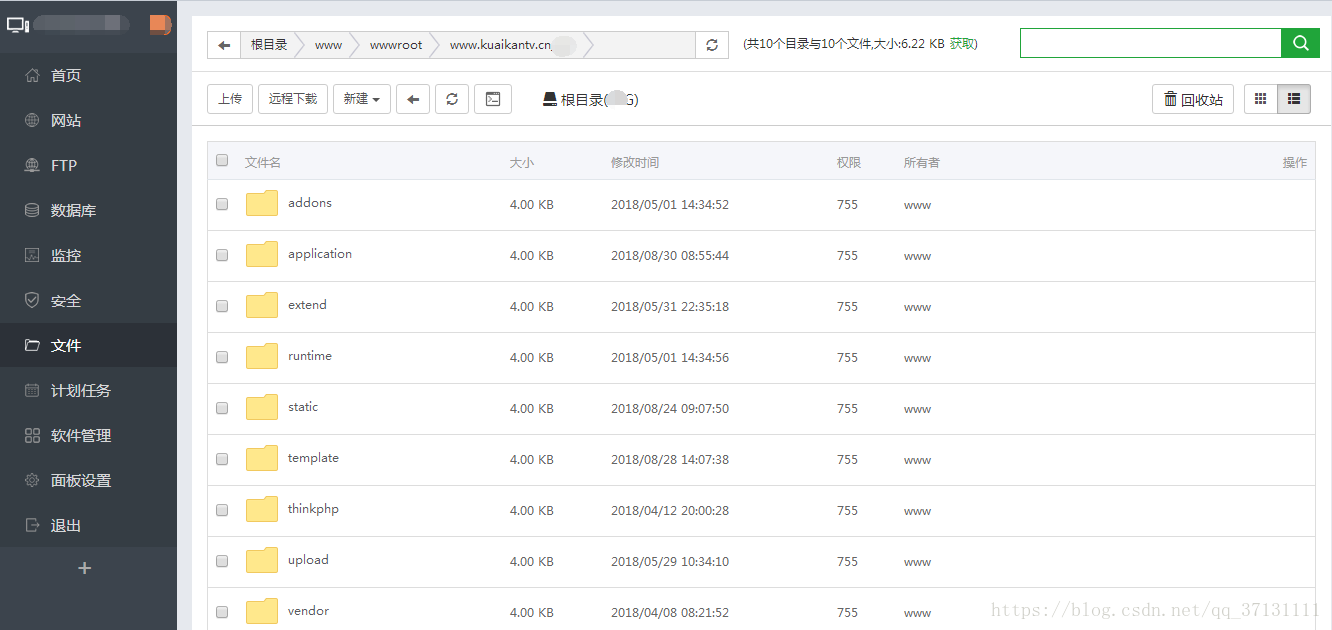This screenshot has width=1332, height=630.
Task: Go to 计划任务 in sidebar
Action: [x=80, y=391]
